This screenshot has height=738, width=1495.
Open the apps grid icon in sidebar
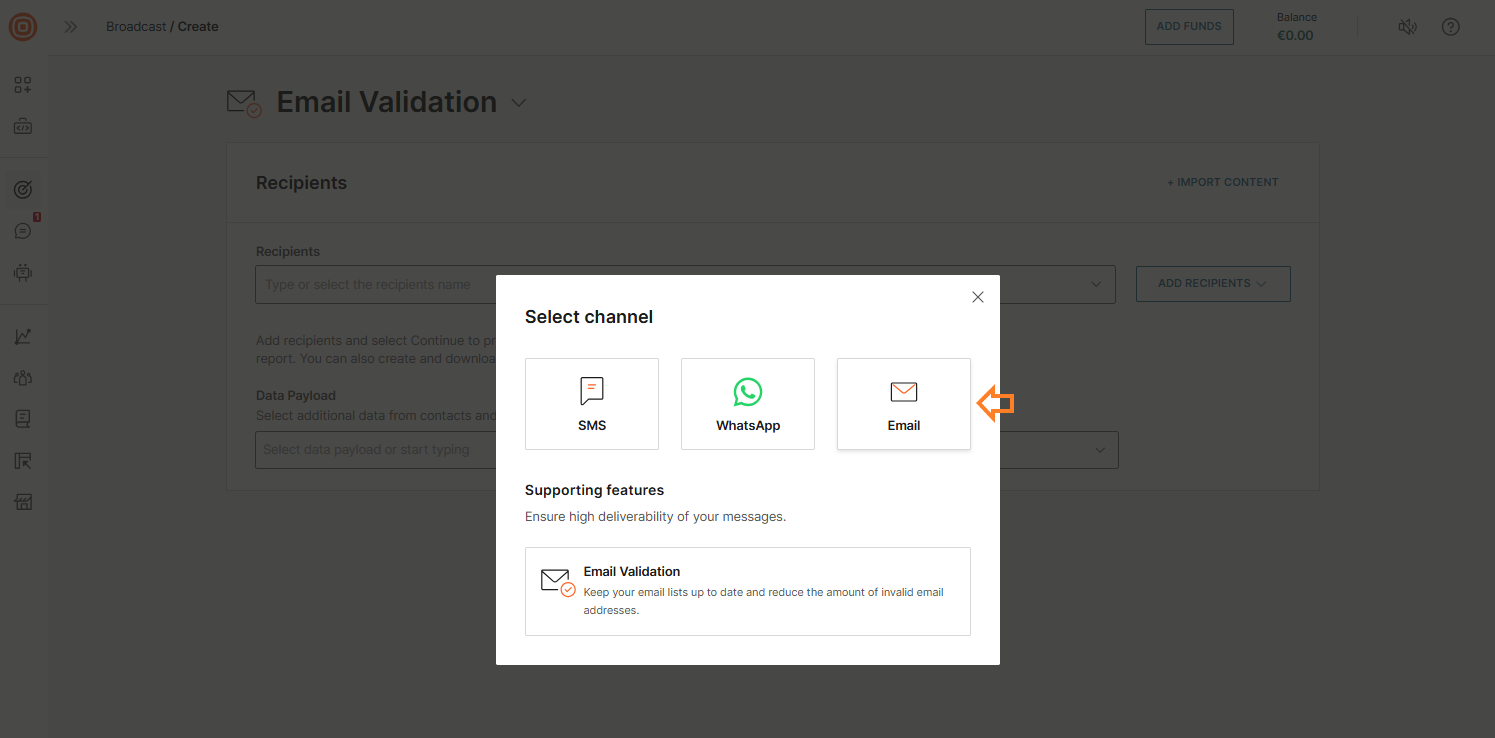click(23, 85)
